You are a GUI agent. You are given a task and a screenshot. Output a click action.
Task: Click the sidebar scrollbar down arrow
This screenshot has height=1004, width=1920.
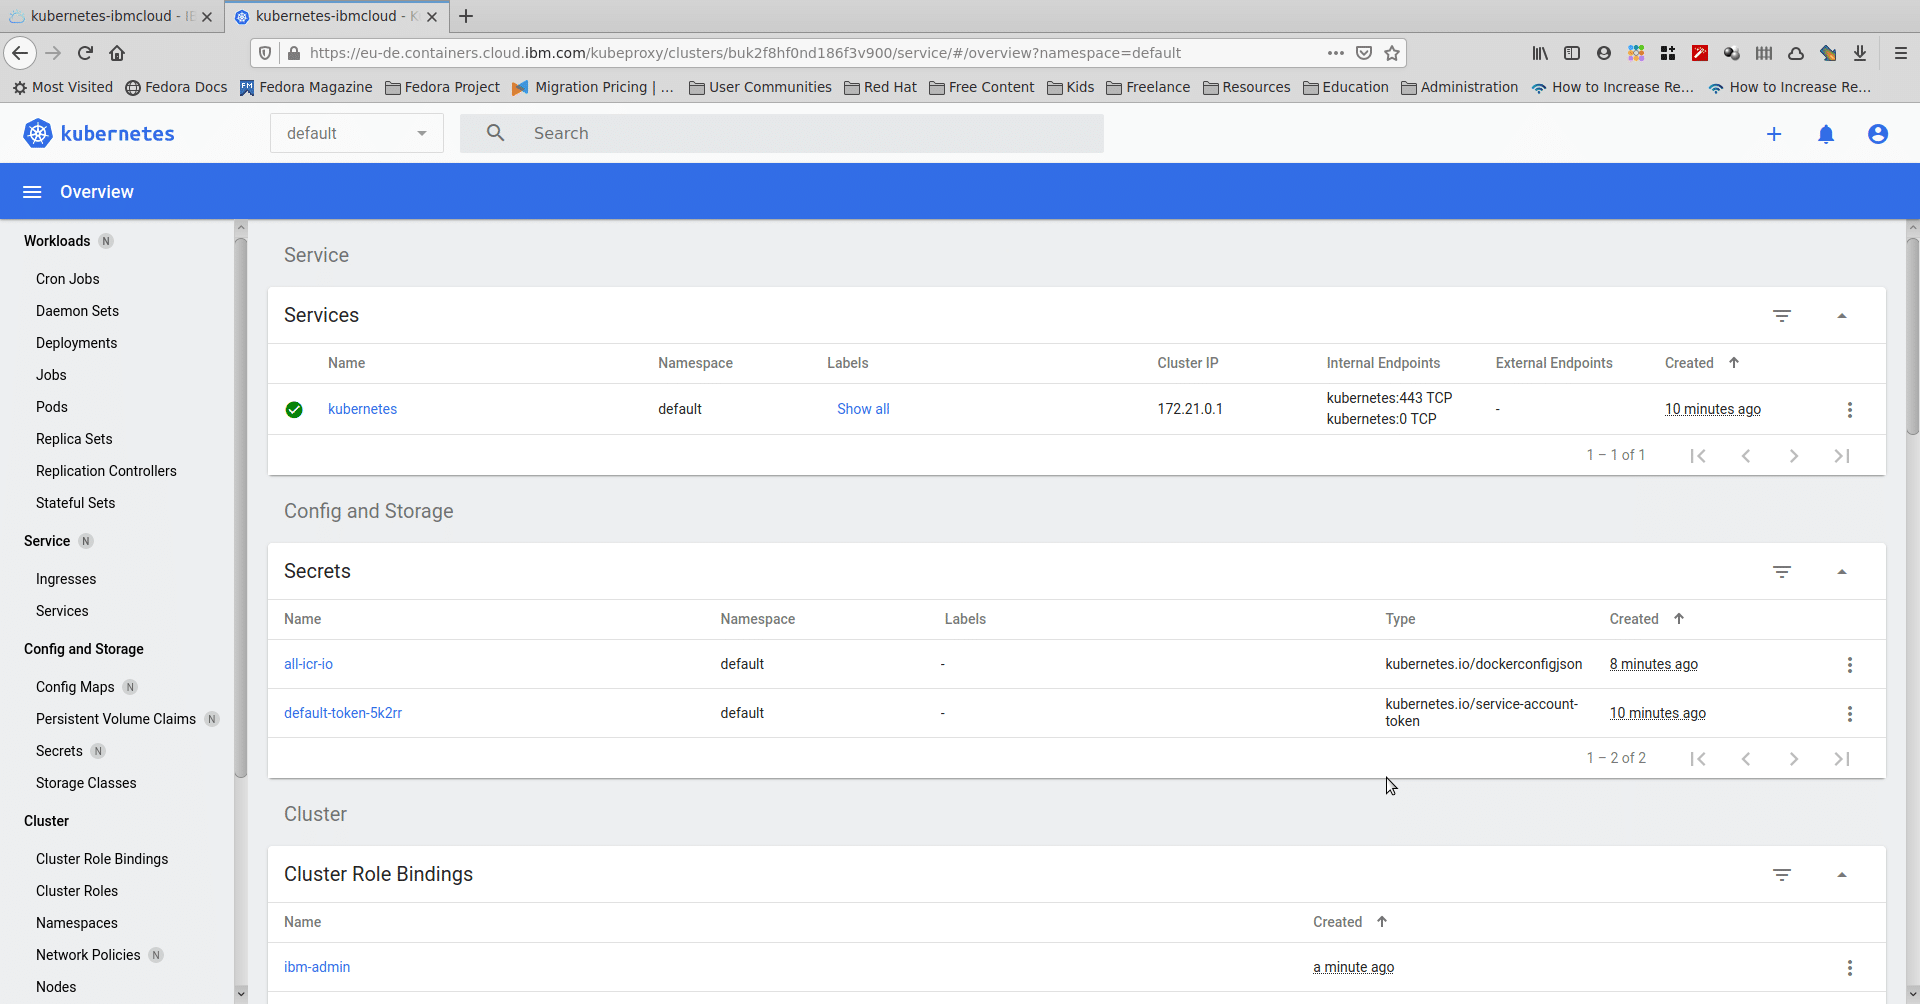click(240, 994)
